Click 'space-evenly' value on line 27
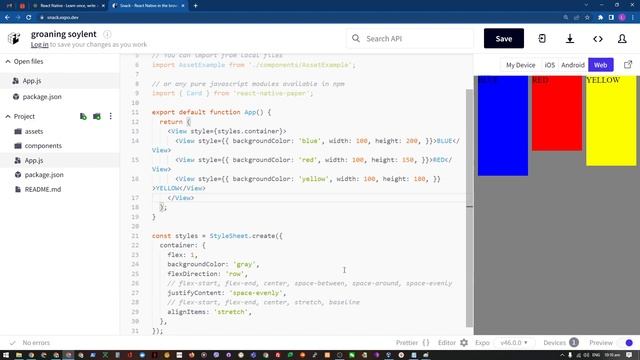 [256, 293]
